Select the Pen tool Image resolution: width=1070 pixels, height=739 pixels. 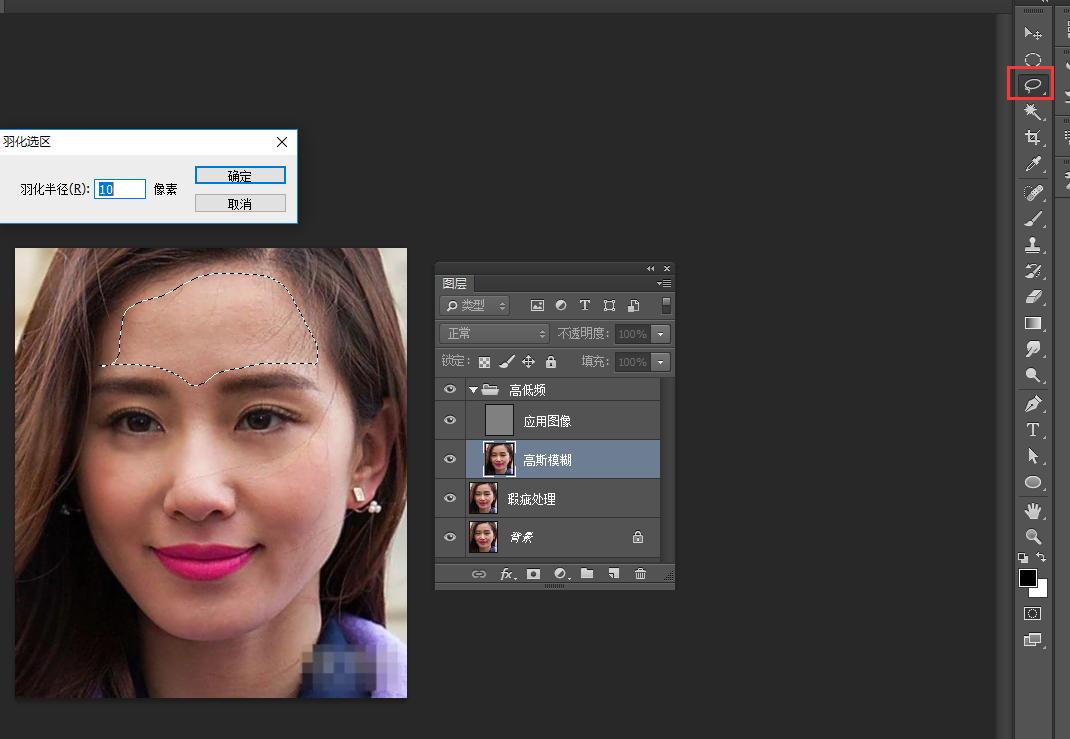click(x=1032, y=404)
